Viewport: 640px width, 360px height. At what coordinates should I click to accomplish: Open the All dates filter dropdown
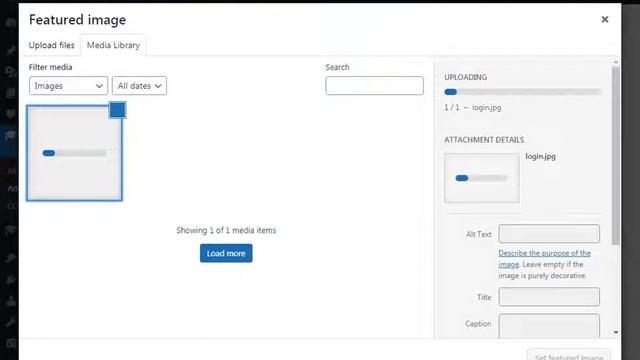point(139,86)
